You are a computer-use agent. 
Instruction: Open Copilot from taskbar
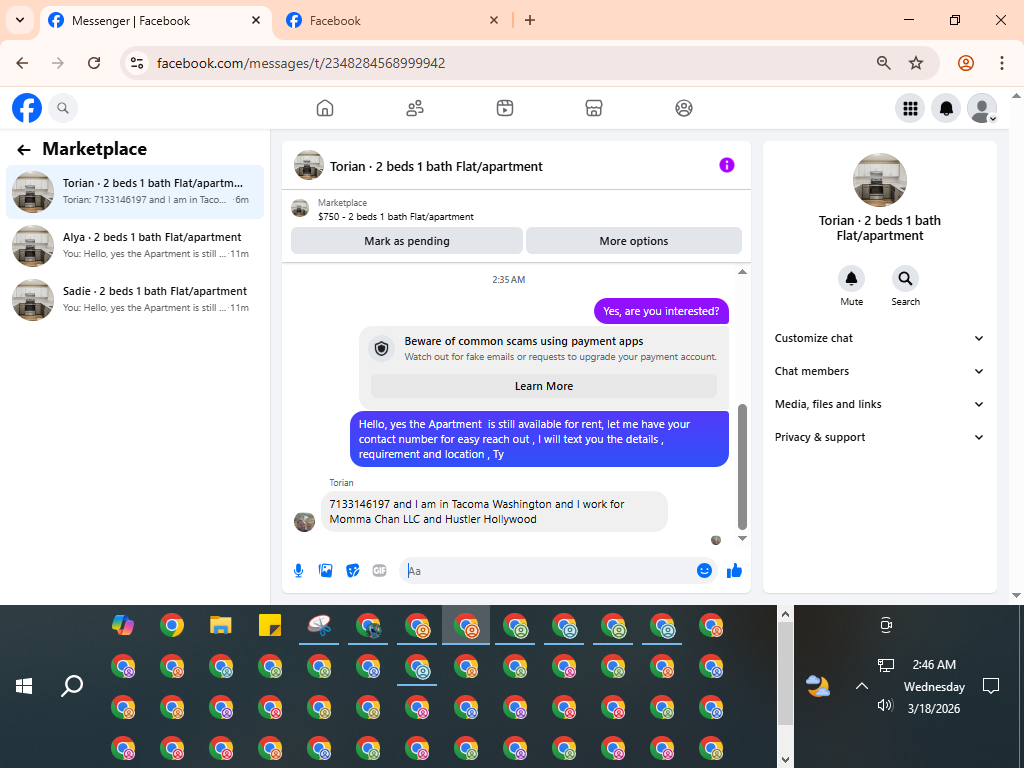[x=123, y=625]
